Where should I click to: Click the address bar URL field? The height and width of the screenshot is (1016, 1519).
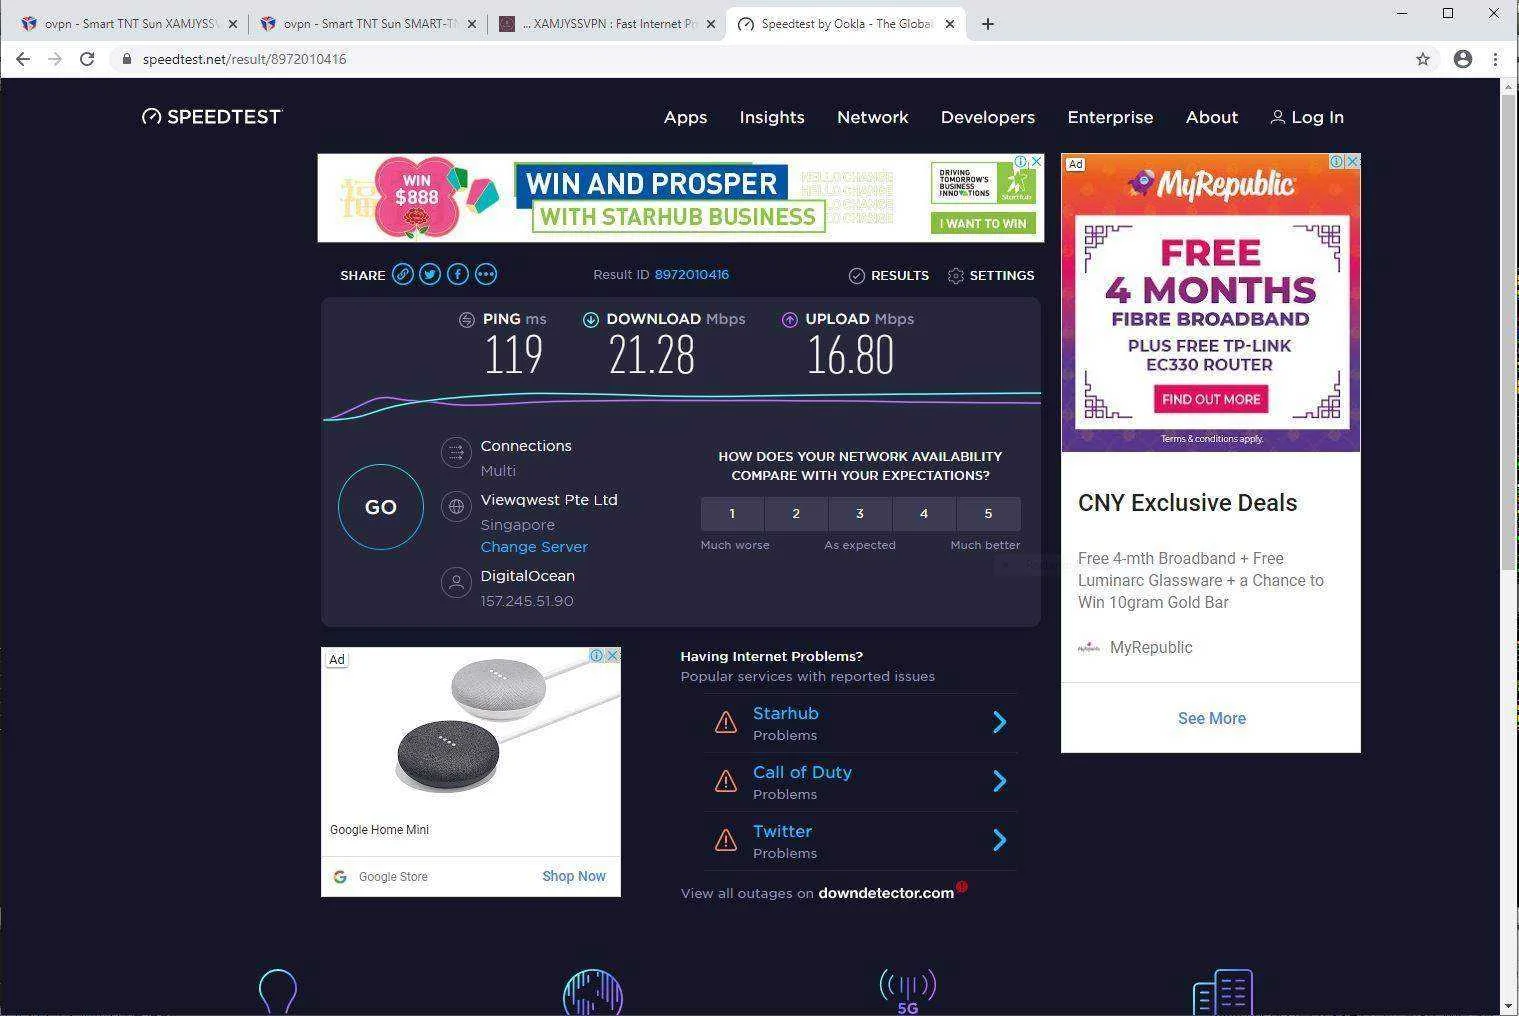click(x=760, y=59)
